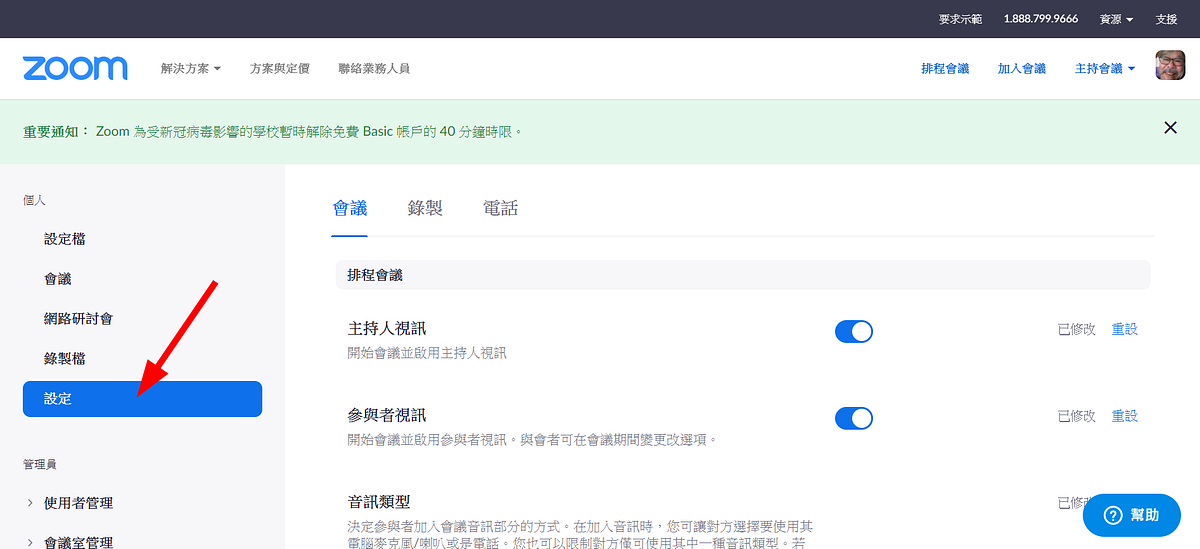The image size is (1200, 549).
Task: Dismiss the green notification banner
Action: (x=1170, y=127)
